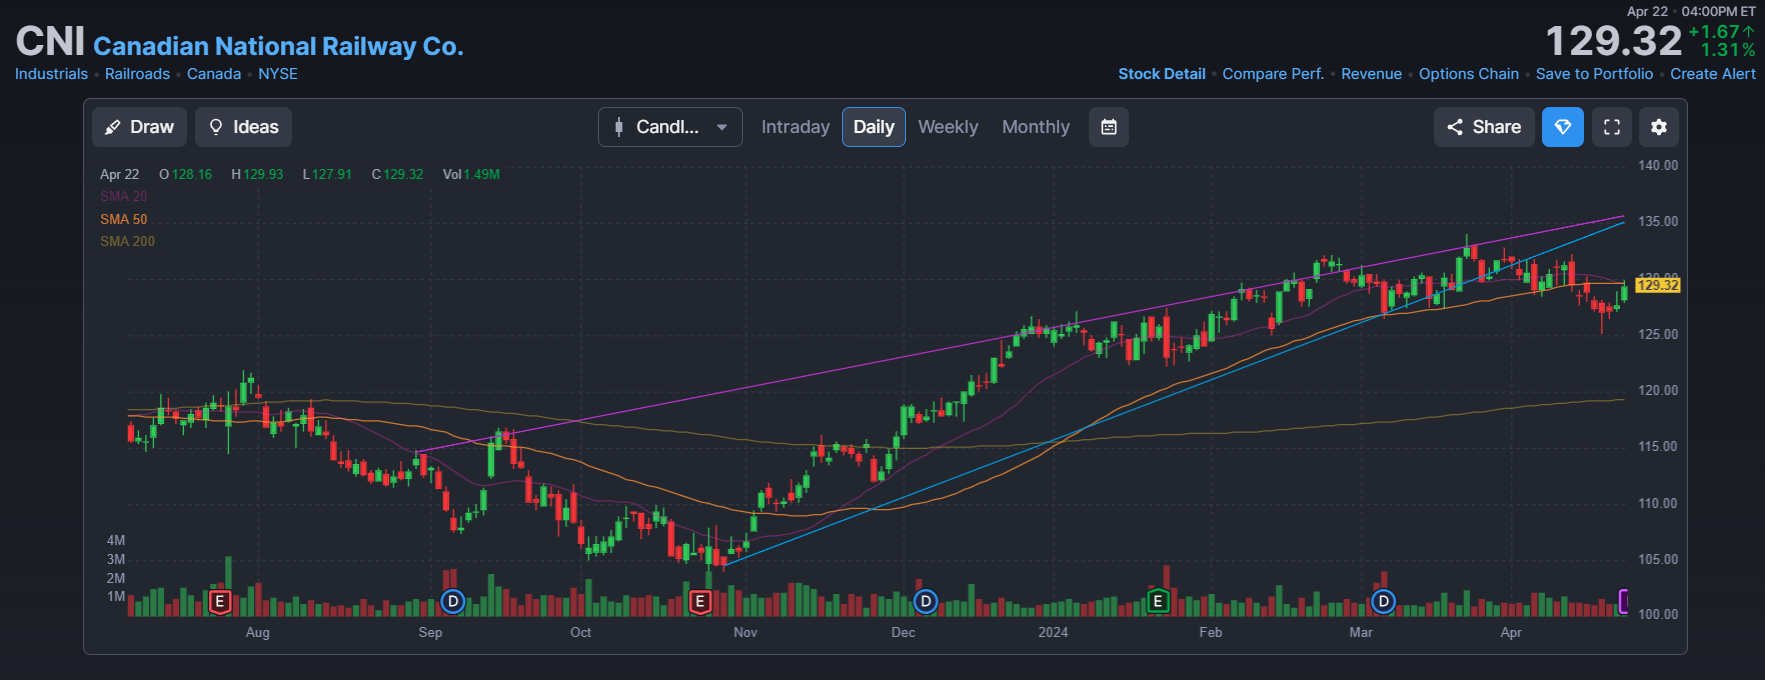Open the NYSE exchange link
This screenshot has width=1765, height=680.
(x=278, y=74)
